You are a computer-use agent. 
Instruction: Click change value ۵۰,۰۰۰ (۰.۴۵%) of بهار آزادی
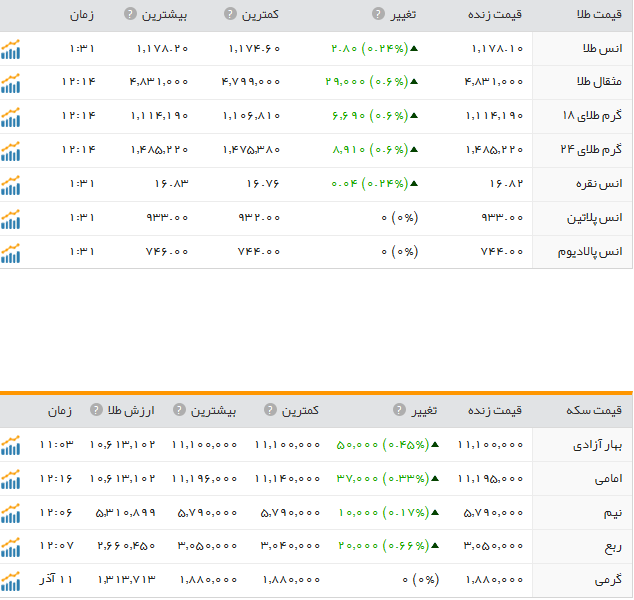387,445
